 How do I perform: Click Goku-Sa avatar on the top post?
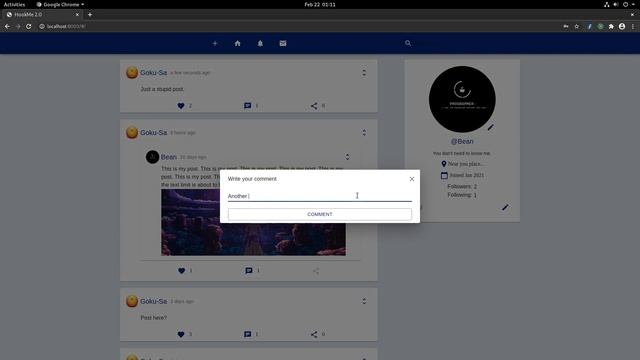[132, 73]
